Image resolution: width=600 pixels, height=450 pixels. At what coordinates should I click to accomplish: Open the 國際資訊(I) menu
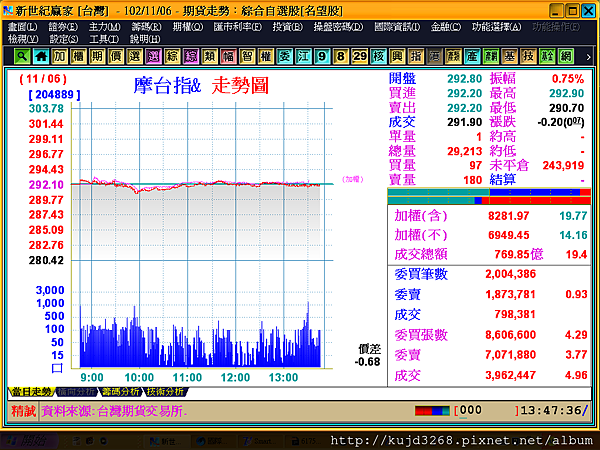(x=397, y=27)
